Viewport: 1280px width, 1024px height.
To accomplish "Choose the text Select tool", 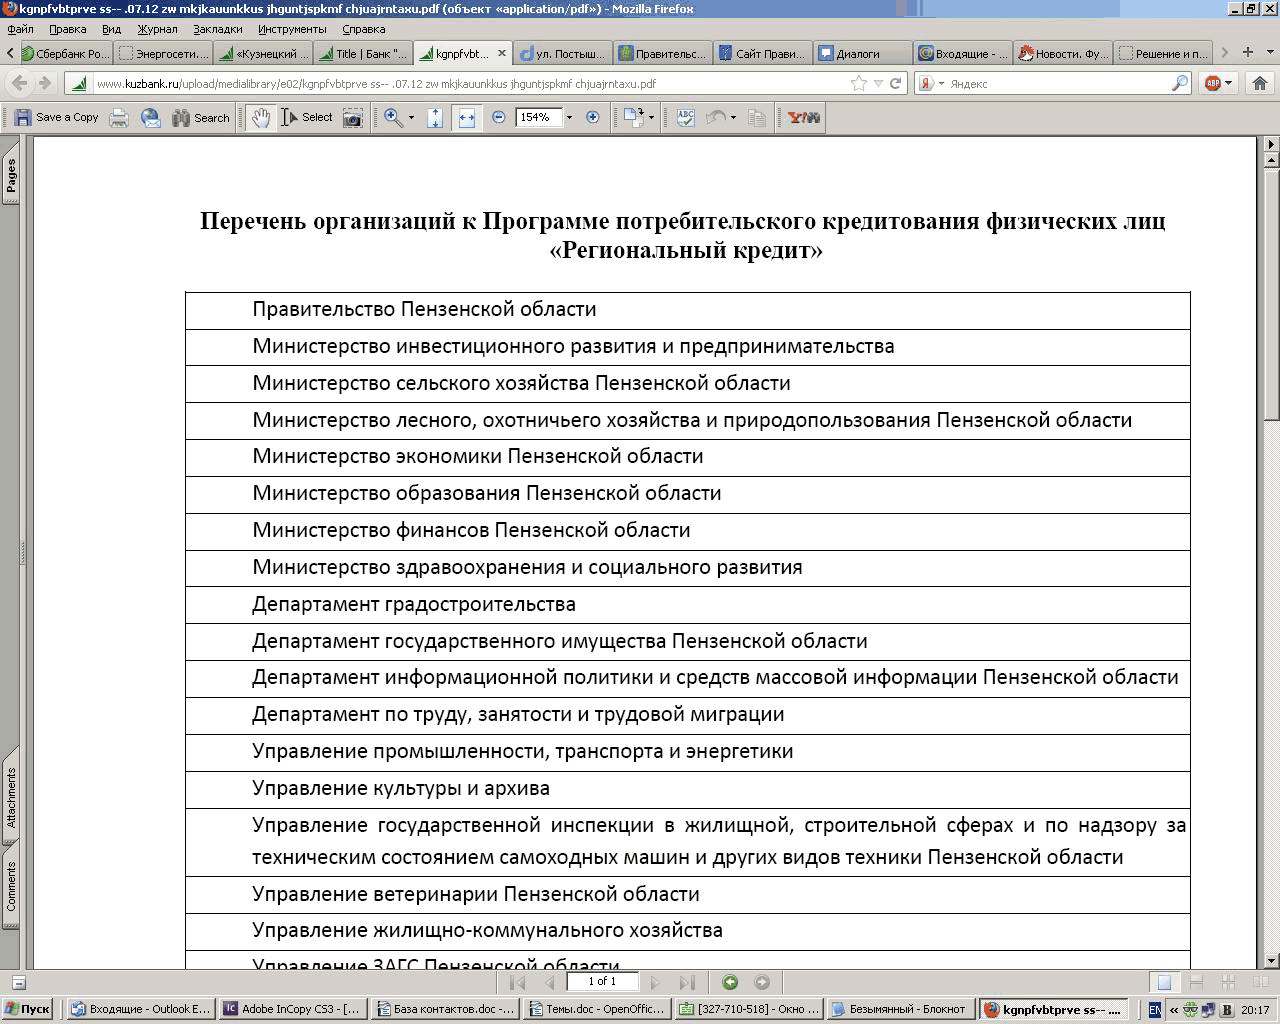I will tap(306, 117).
